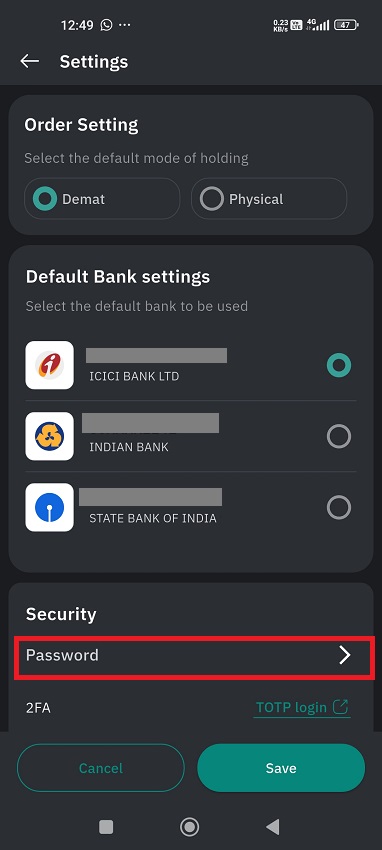Choose STATE BANK OF INDIA as default bank
Image resolution: width=382 pixels, height=850 pixels.
click(x=339, y=507)
